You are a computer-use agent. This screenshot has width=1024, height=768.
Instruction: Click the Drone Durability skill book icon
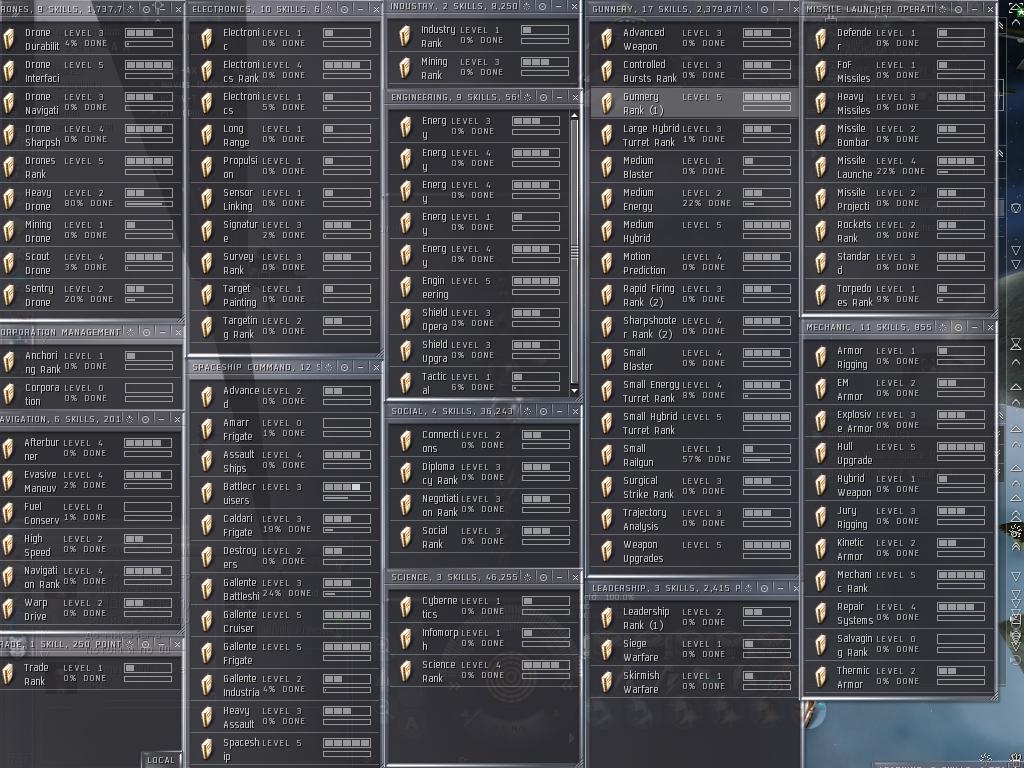8,39
